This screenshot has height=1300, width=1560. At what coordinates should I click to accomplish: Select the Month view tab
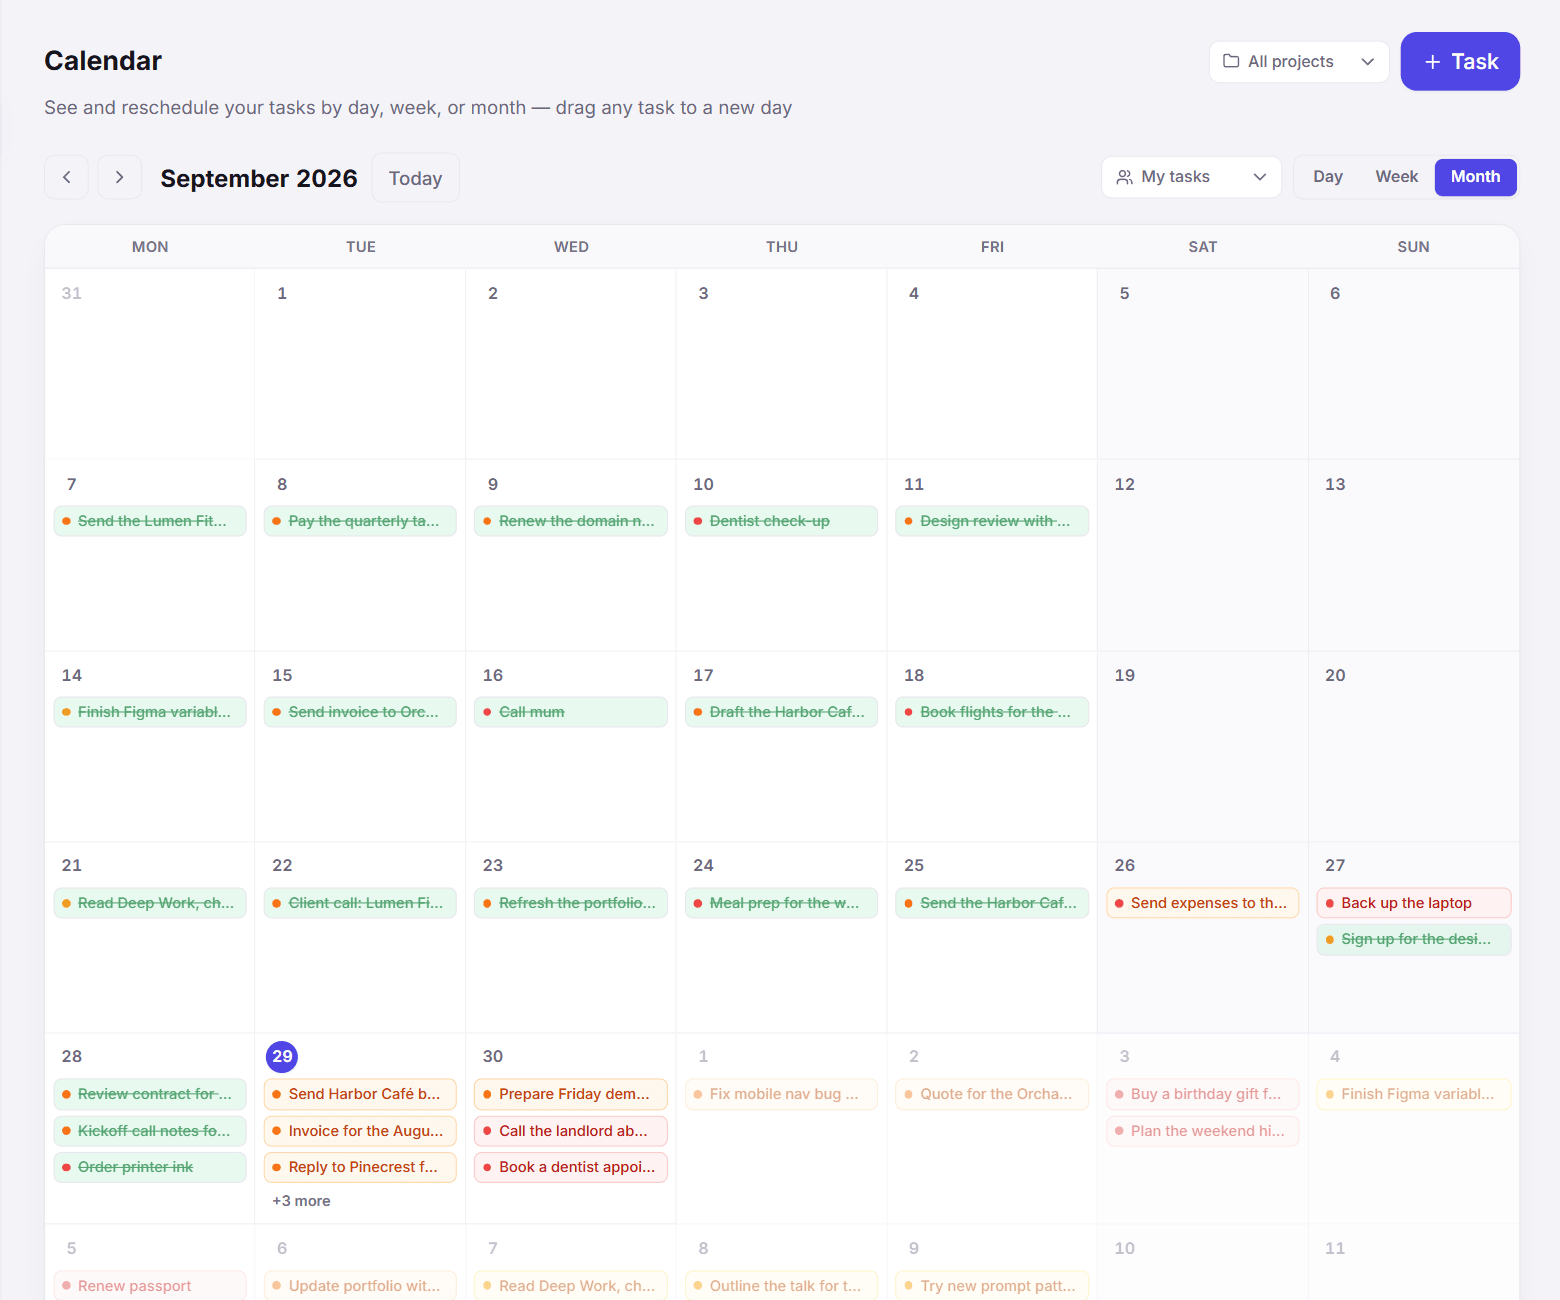tap(1476, 177)
